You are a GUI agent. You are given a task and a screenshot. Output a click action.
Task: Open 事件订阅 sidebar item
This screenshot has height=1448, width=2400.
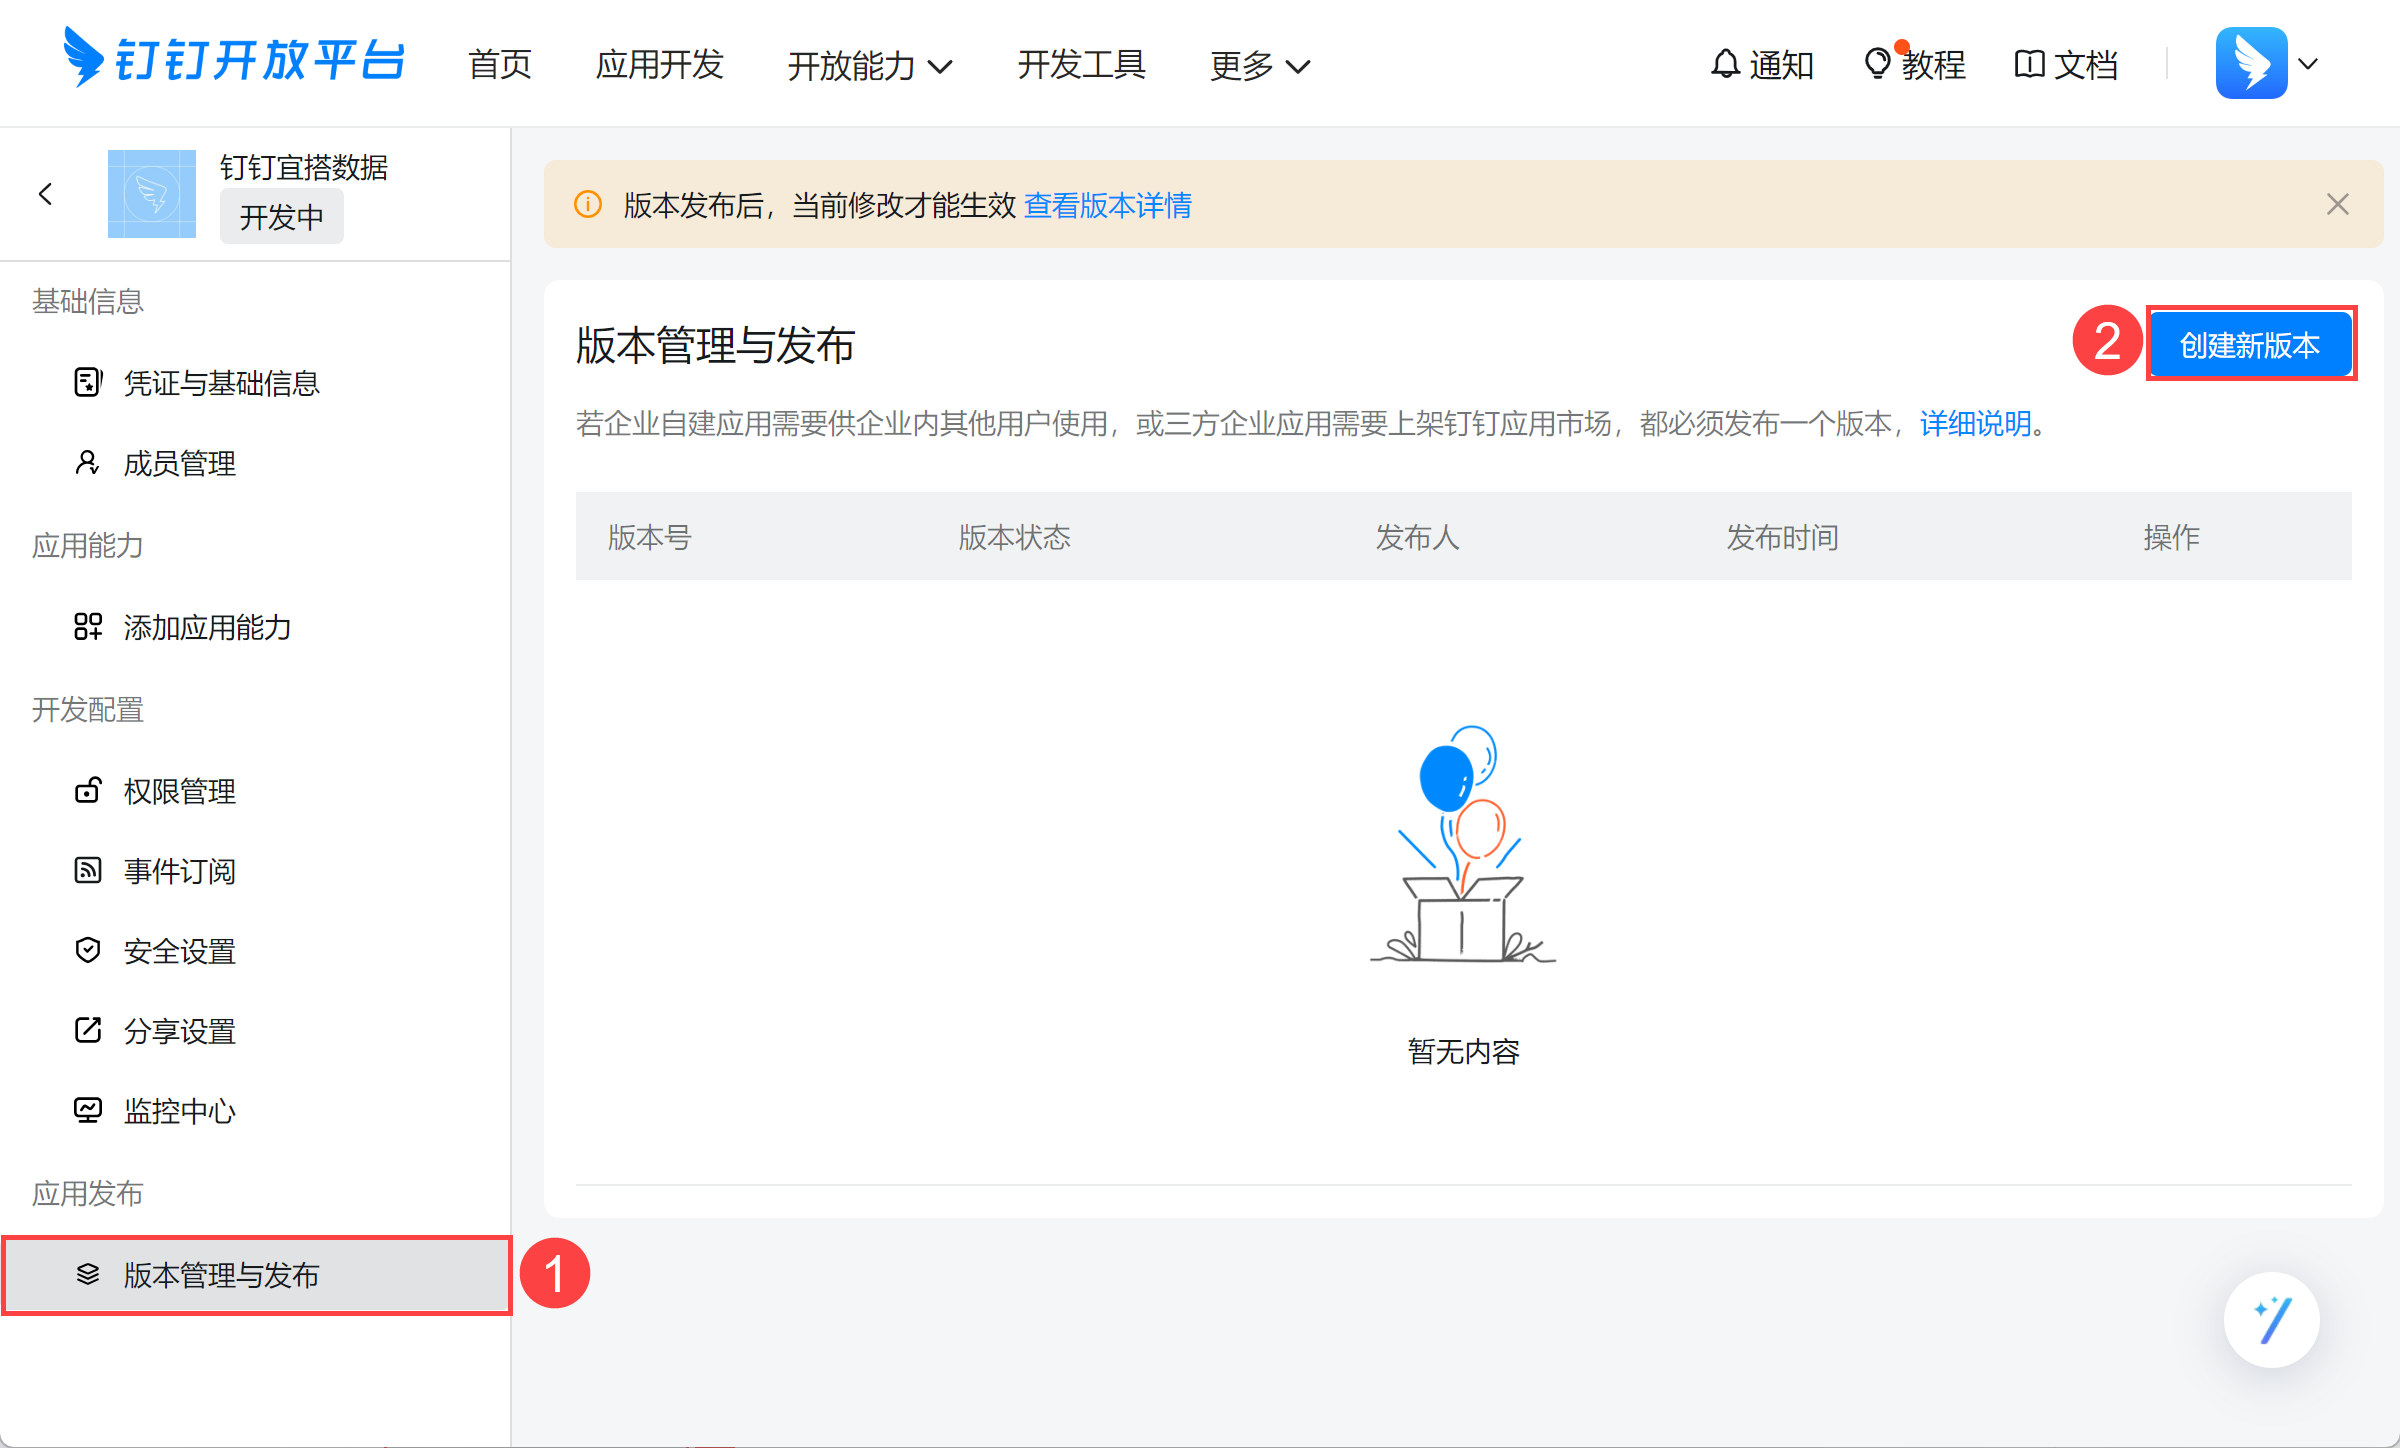pos(179,871)
